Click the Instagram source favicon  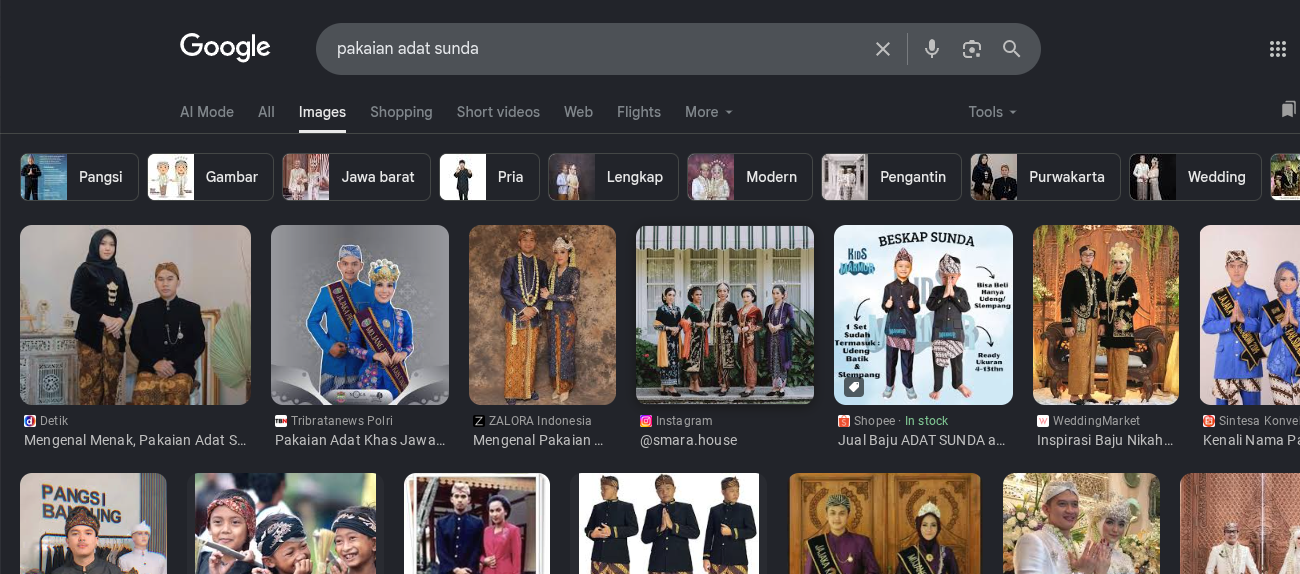(646, 421)
